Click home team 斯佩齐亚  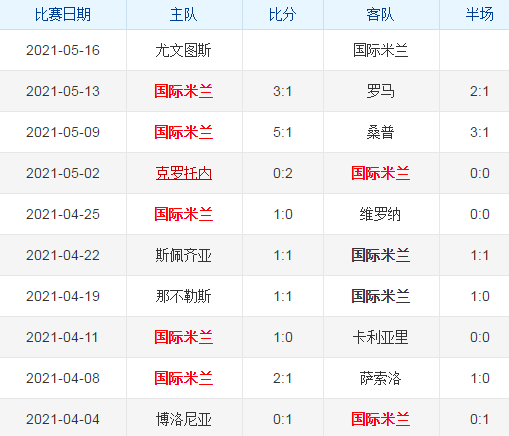[183, 255]
